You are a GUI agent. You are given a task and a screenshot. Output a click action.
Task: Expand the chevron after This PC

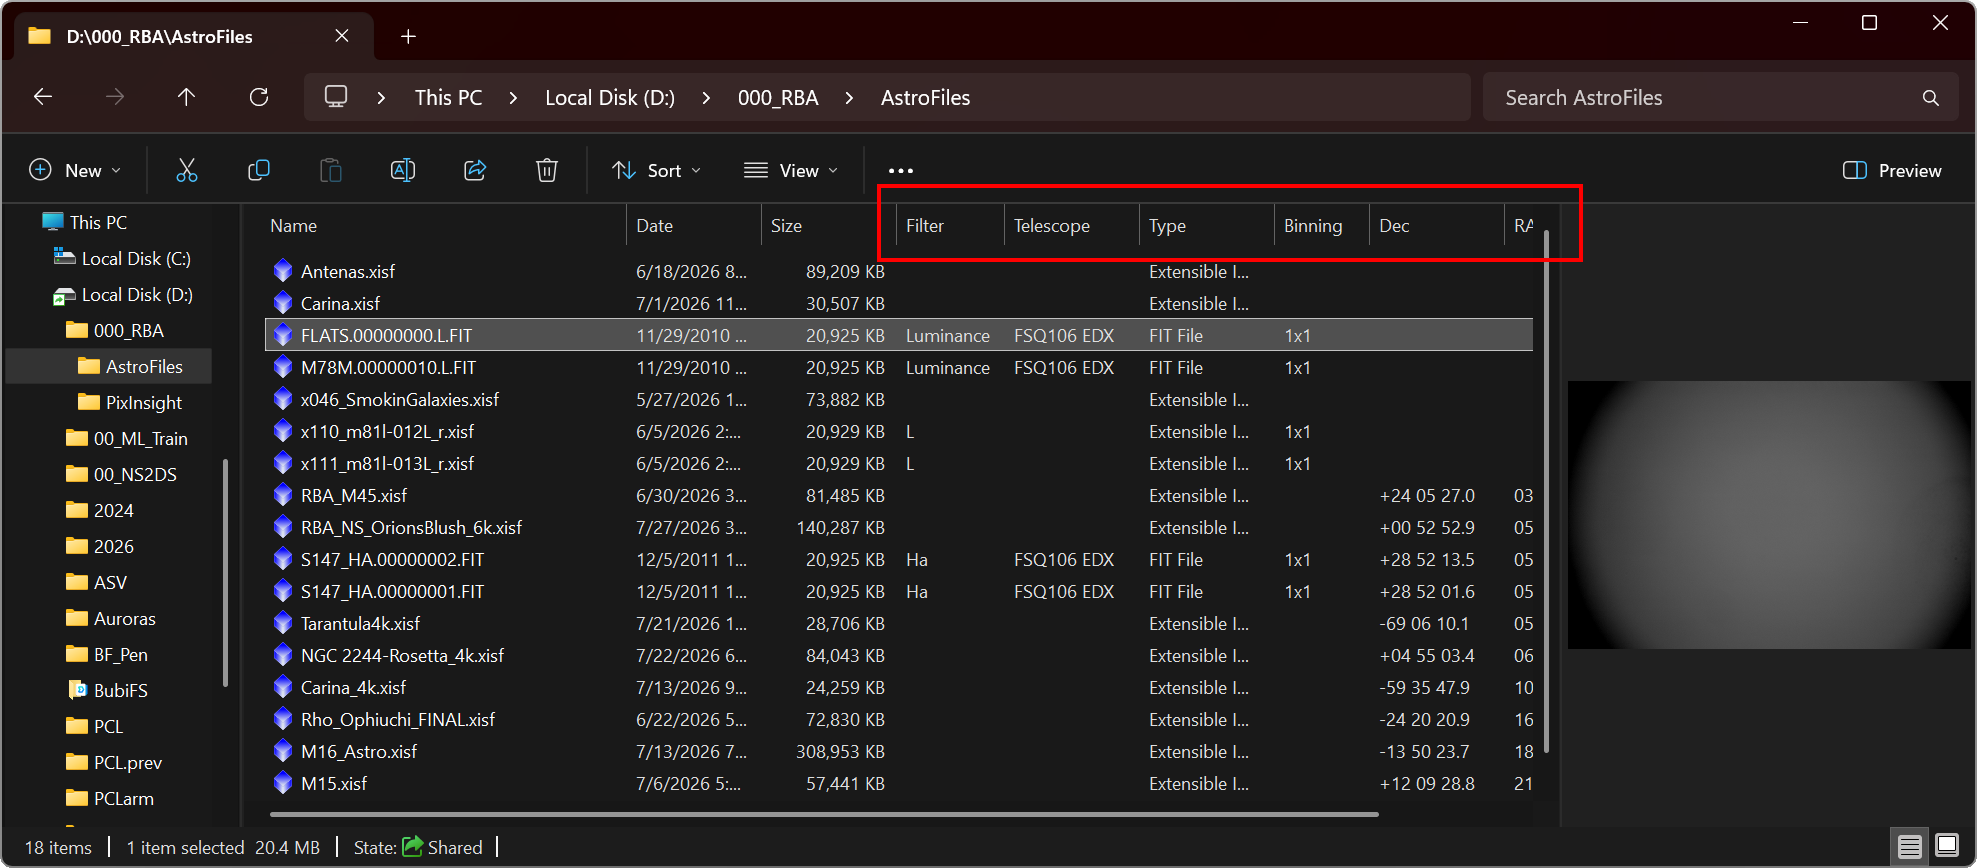click(x=513, y=98)
